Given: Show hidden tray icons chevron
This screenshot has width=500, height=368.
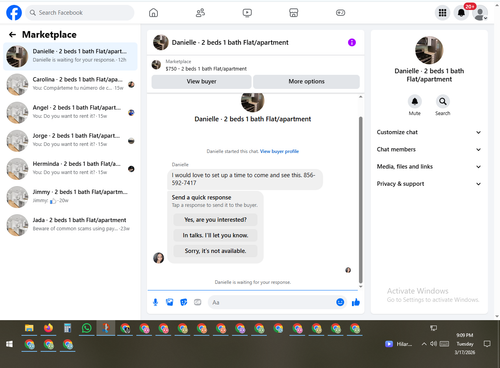Looking at the screenshot, I should pos(424,344).
